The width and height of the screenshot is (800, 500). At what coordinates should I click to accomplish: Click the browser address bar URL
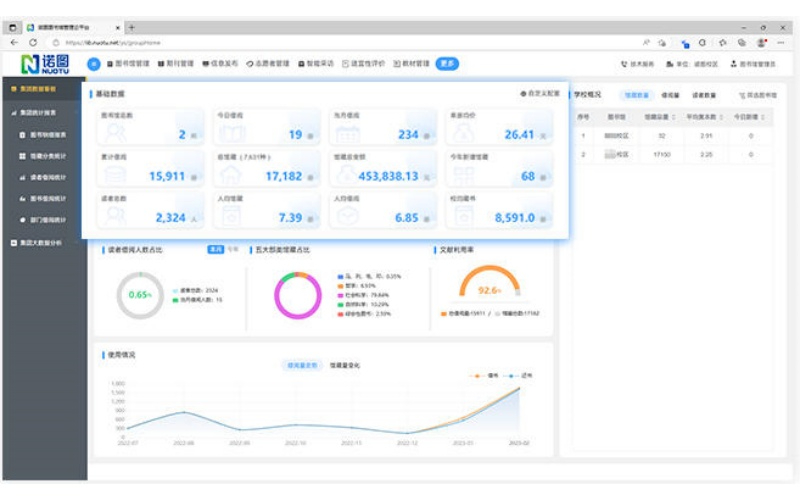(x=113, y=43)
